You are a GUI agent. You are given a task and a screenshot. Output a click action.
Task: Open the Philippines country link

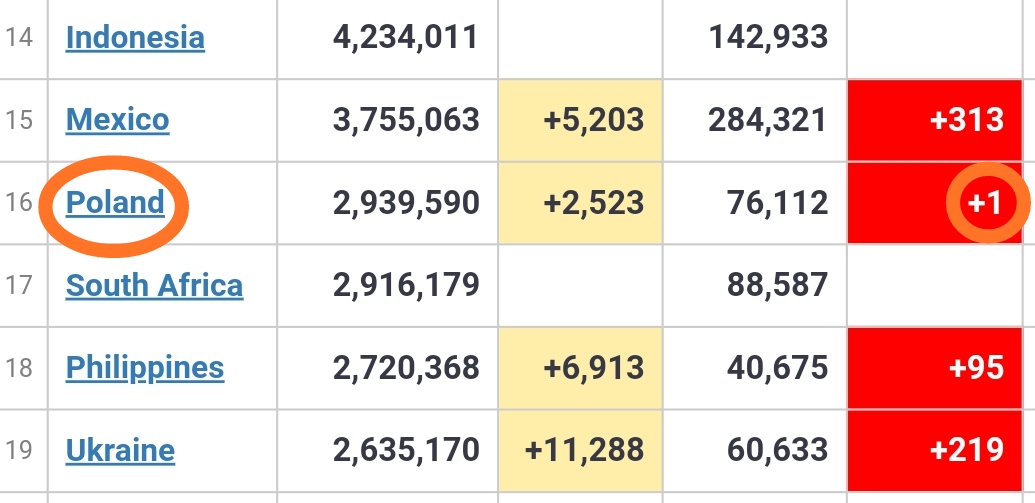(145, 368)
